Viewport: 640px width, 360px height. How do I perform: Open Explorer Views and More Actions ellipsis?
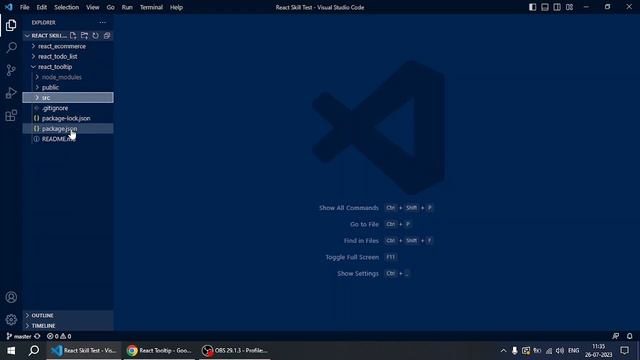coord(102,22)
